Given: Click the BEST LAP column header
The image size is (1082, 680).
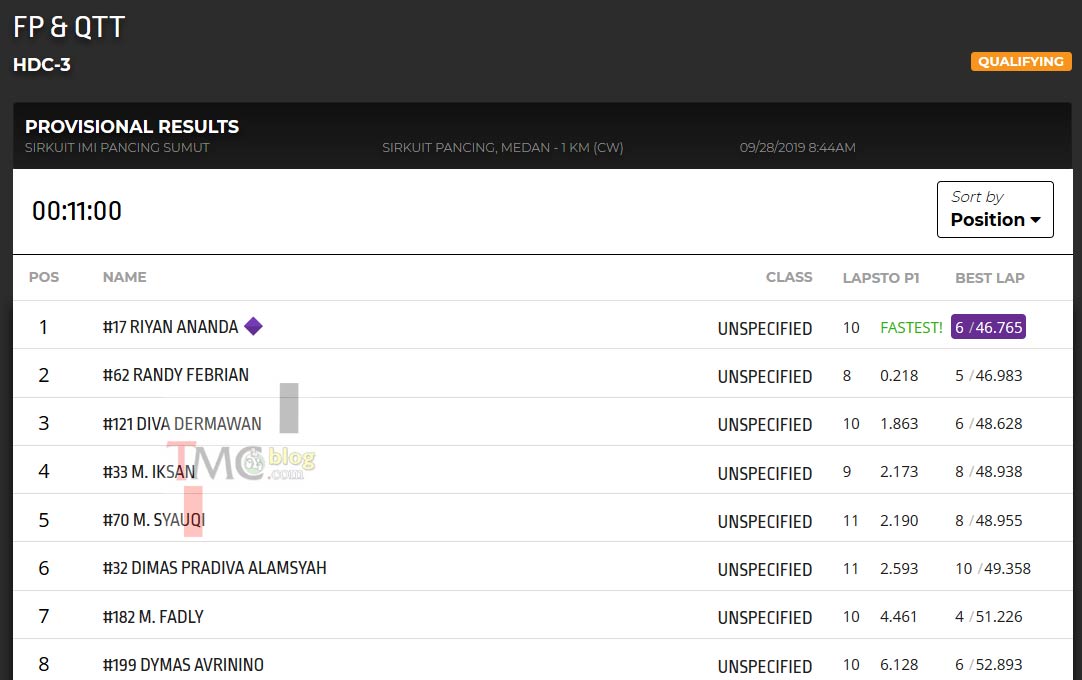Looking at the screenshot, I should 990,278.
